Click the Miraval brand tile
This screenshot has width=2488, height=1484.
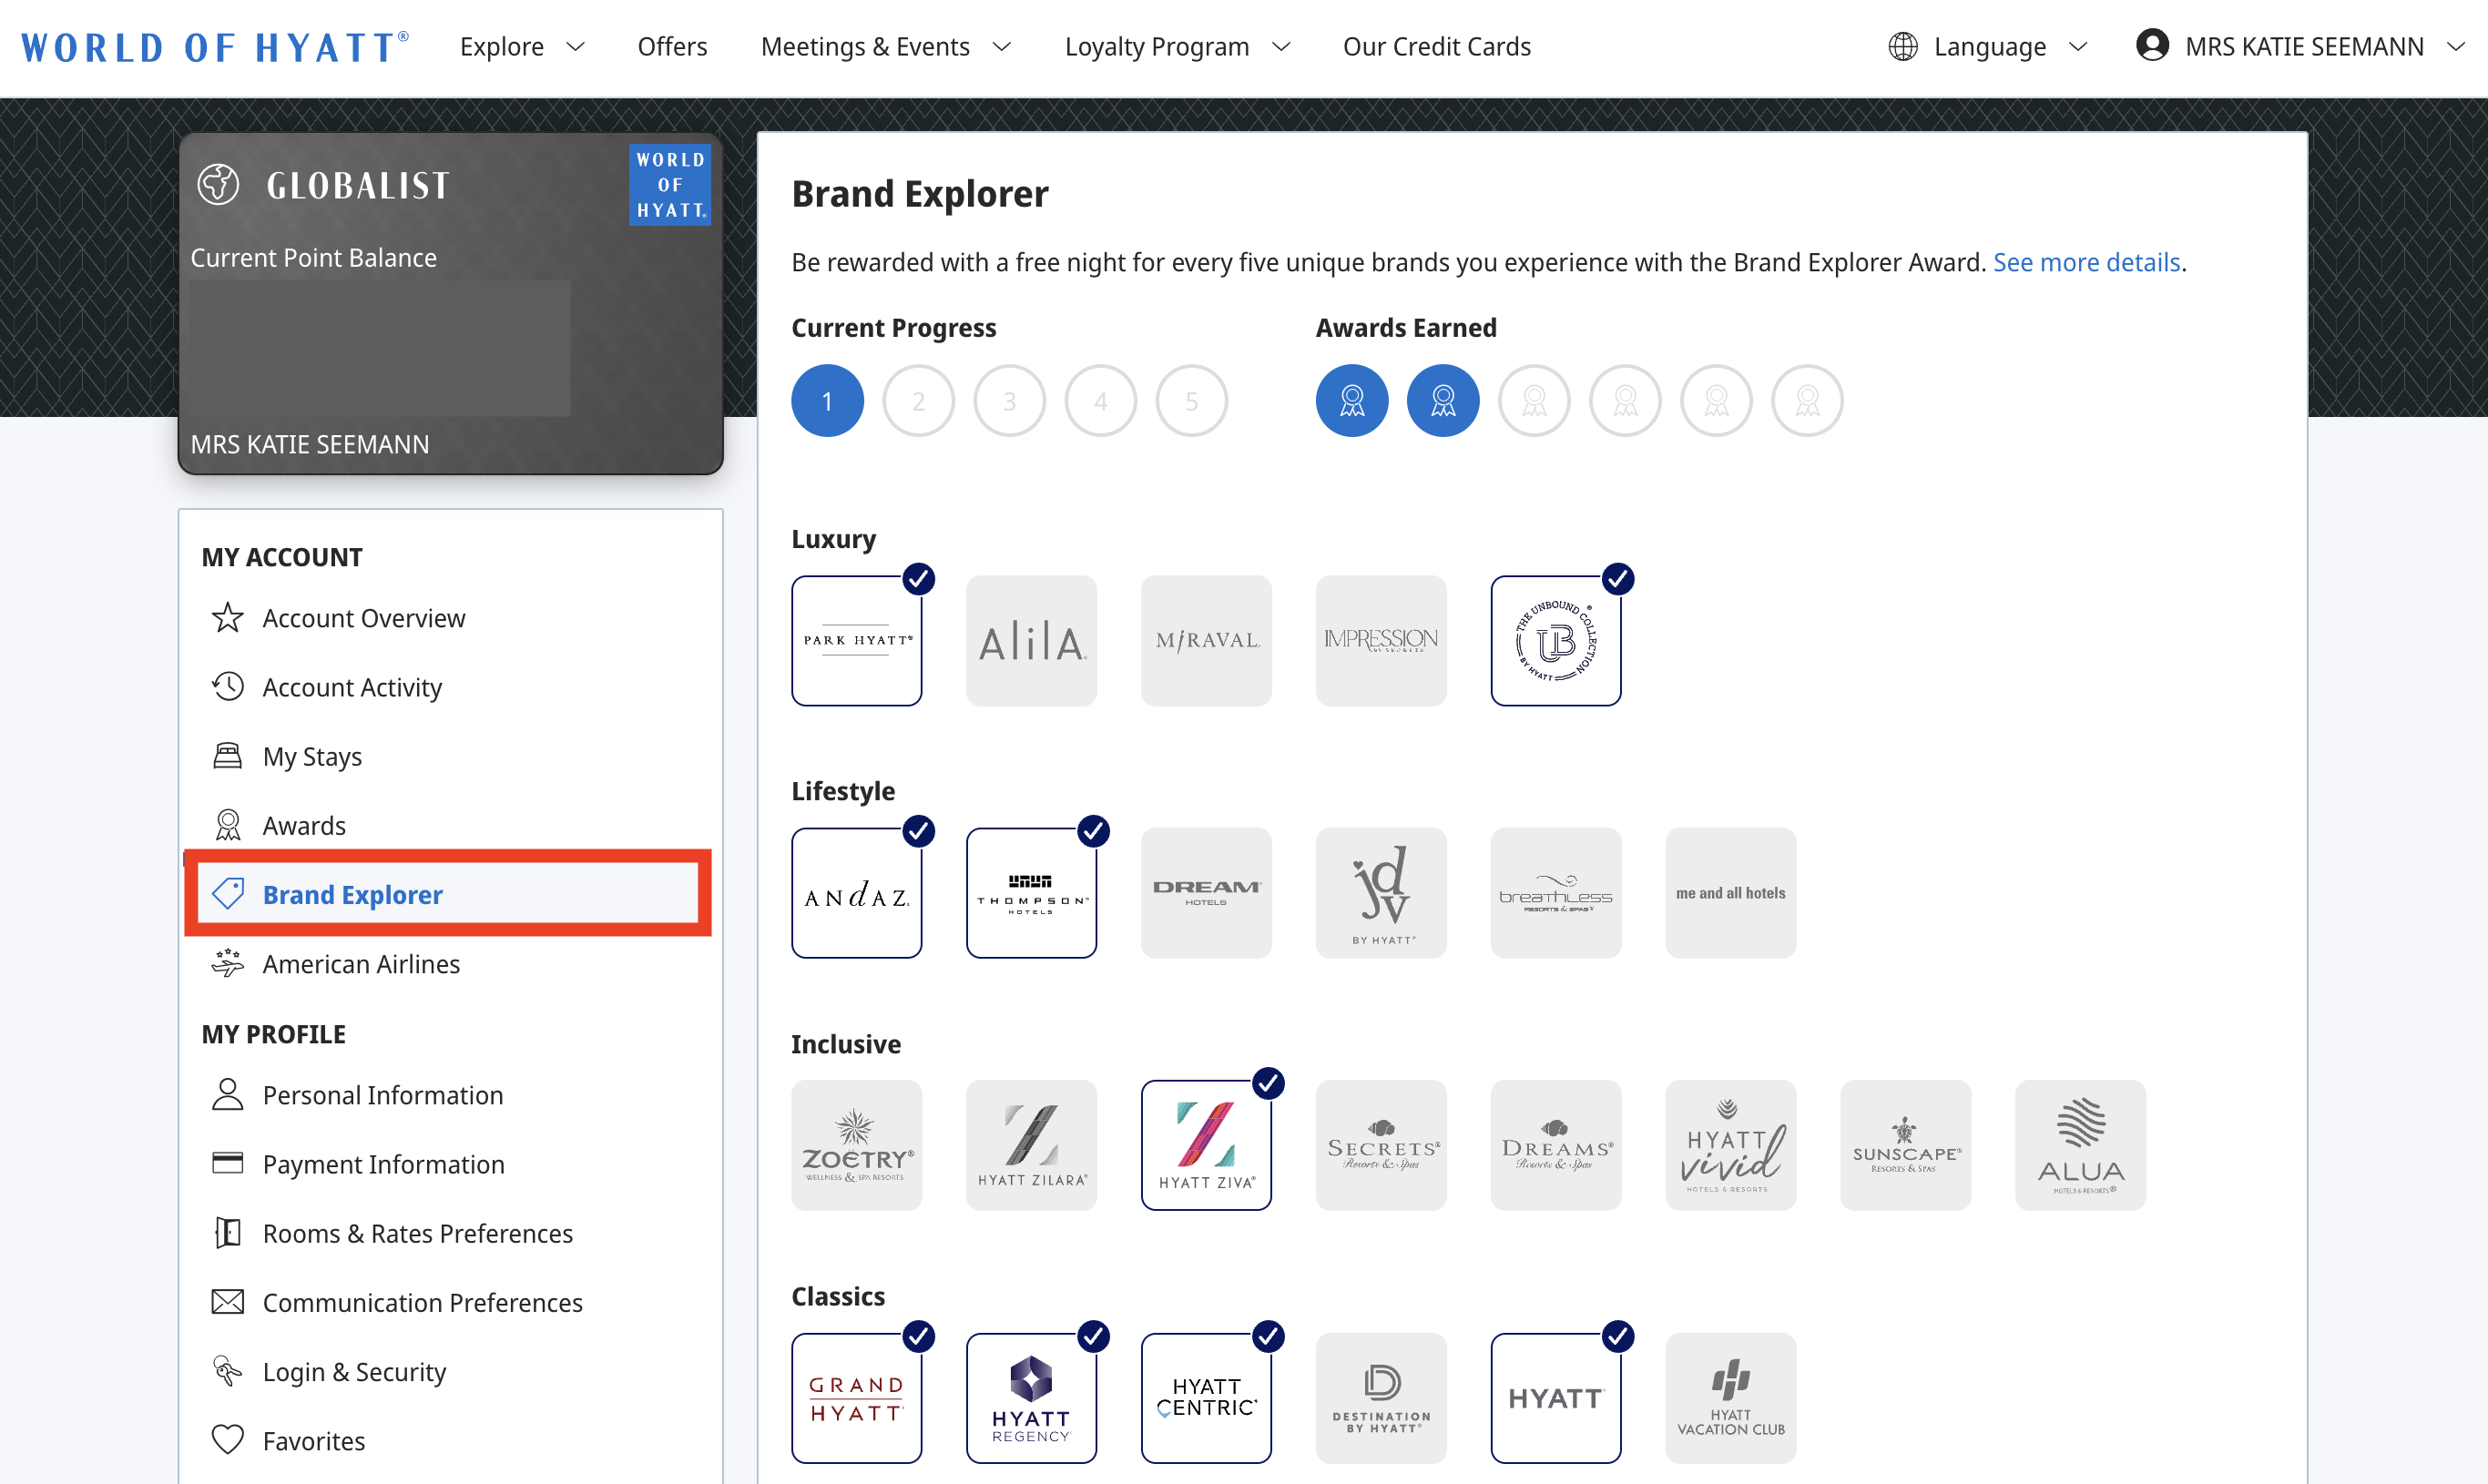tap(1207, 641)
